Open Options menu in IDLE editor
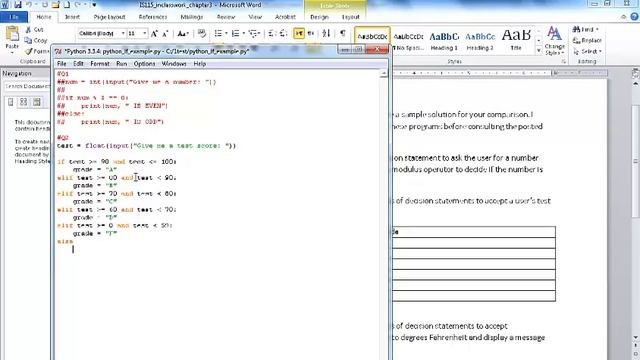The width and height of the screenshot is (640, 360). pos(144,64)
